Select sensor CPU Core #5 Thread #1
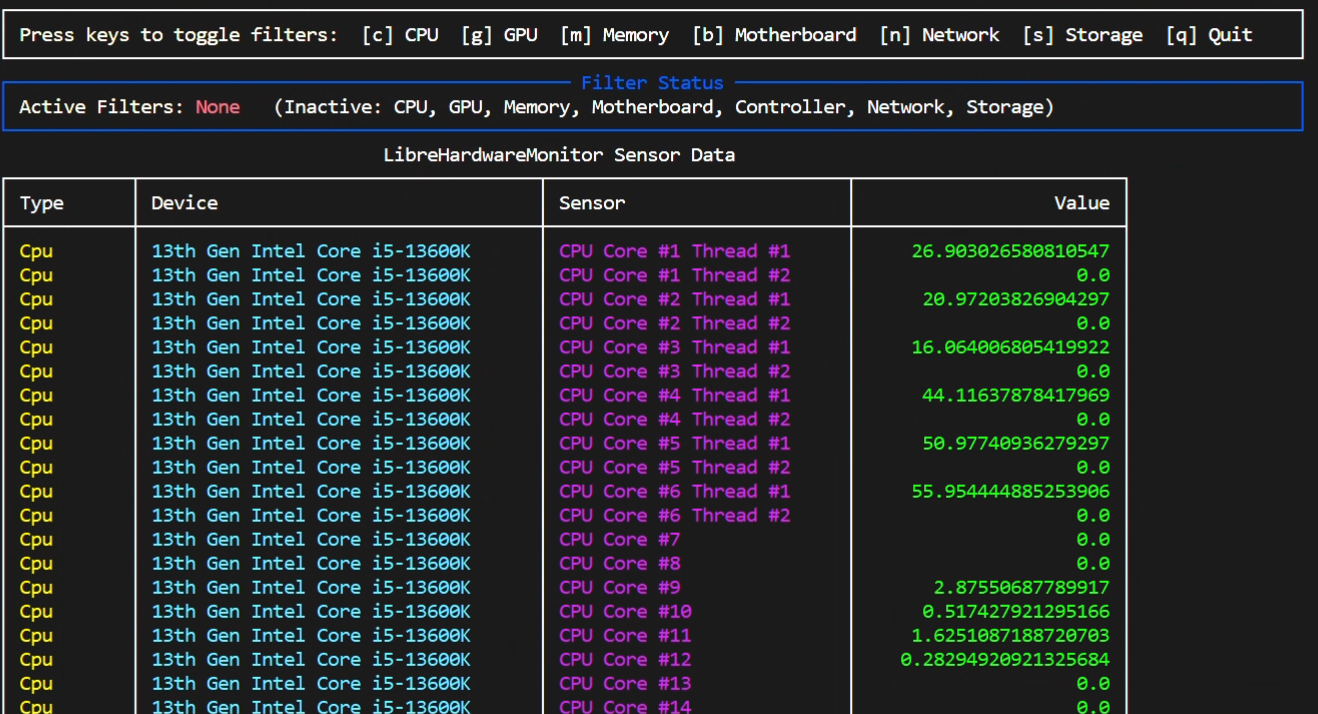Image resolution: width=1318 pixels, height=714 pixels. point(675,443)
